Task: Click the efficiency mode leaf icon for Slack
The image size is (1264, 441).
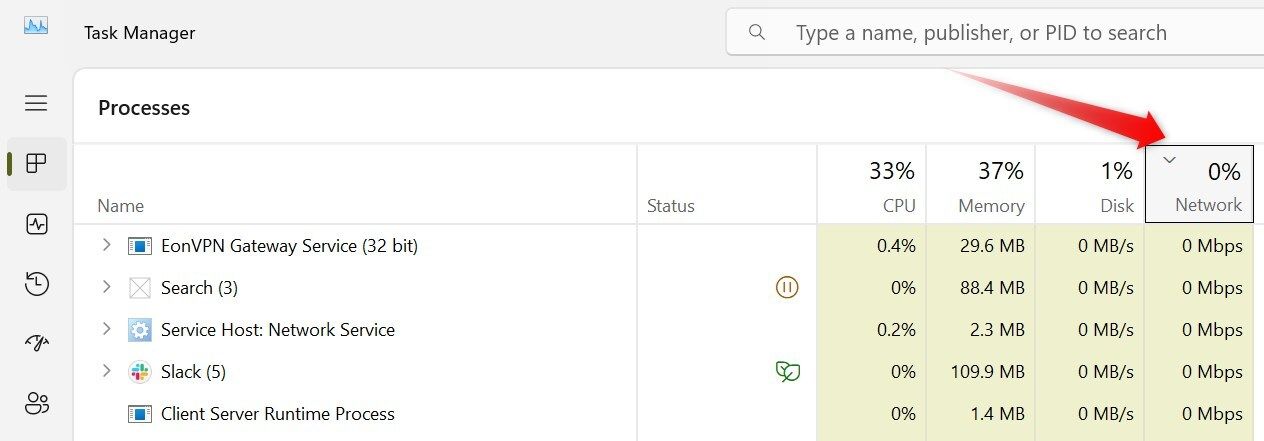Action: point(788,372)
